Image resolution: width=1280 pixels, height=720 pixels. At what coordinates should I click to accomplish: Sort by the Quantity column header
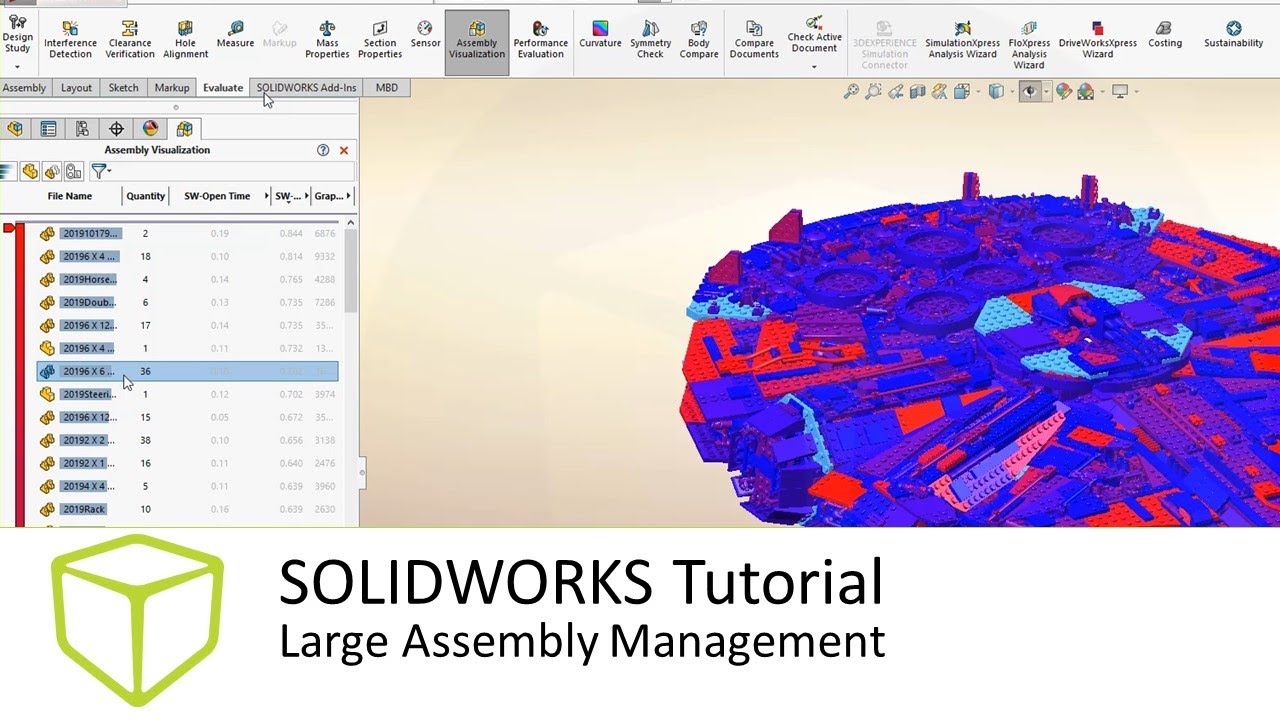[x=146, y=196]
